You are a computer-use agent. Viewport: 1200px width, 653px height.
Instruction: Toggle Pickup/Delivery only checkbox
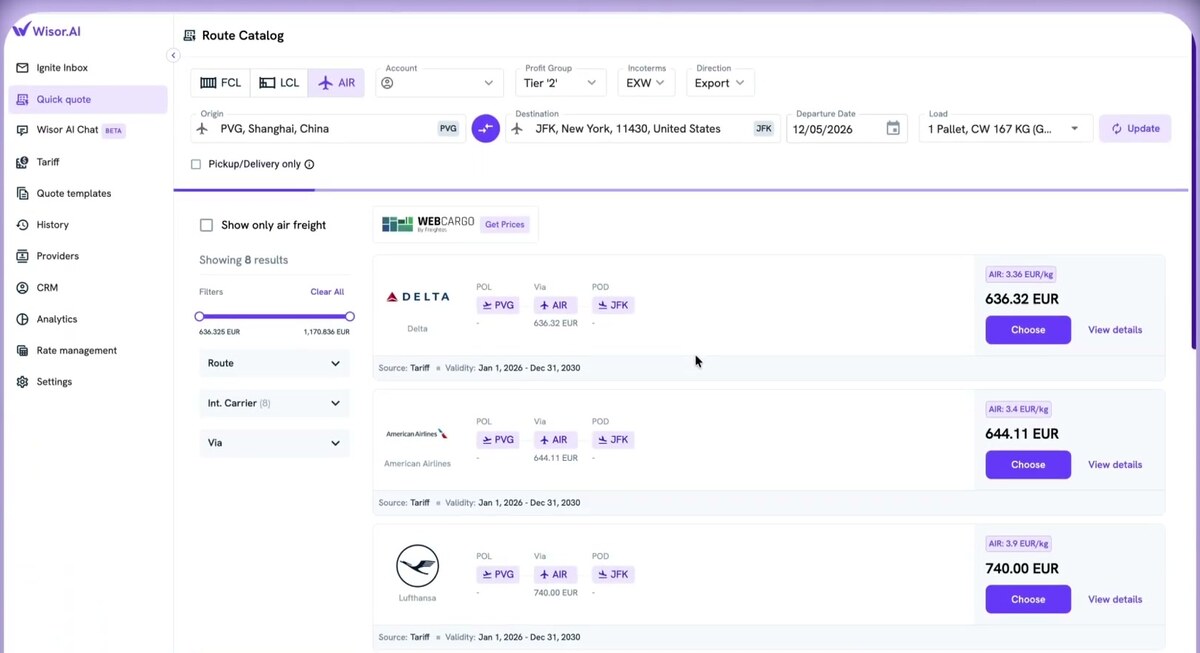pos(196,164)
